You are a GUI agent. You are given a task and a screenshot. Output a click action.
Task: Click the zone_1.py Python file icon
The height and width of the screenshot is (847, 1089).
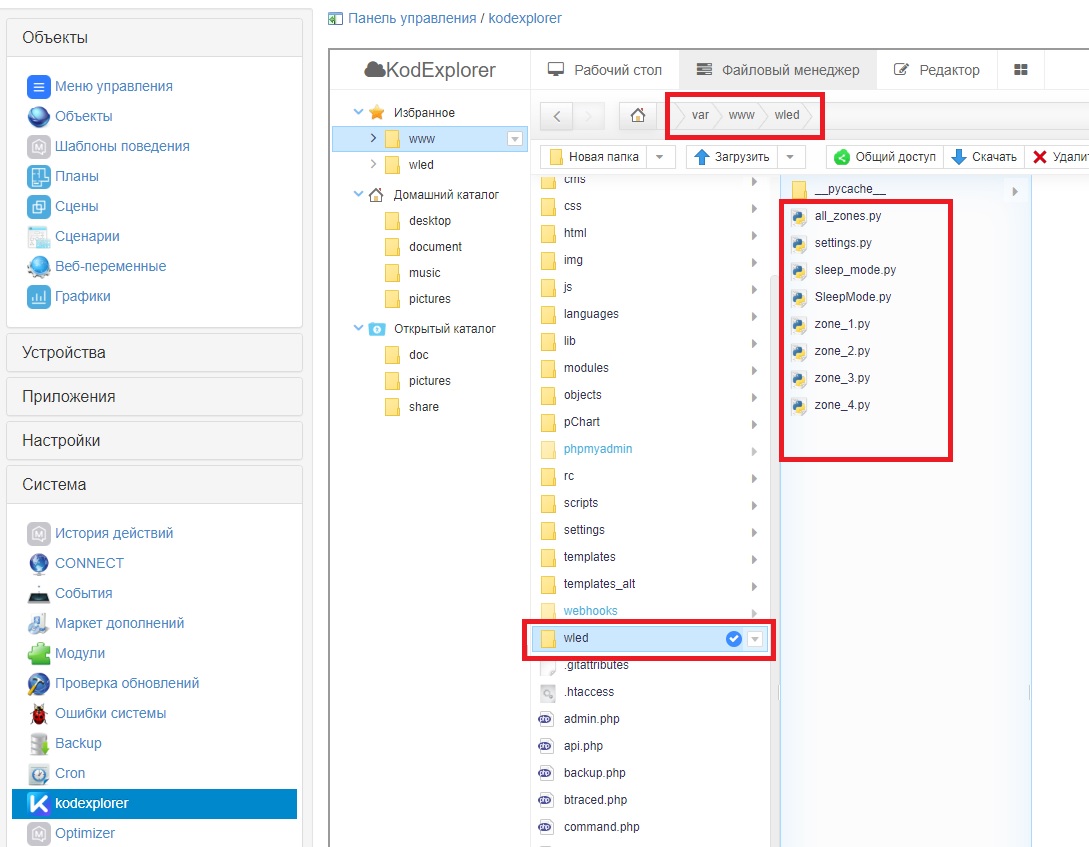tap(799, 325)
